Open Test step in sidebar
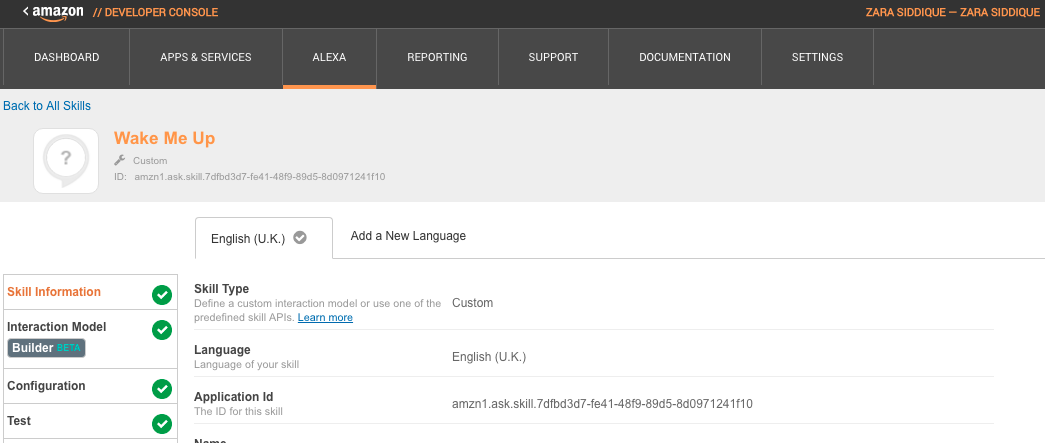1045x443 pixels. (91, 421)
